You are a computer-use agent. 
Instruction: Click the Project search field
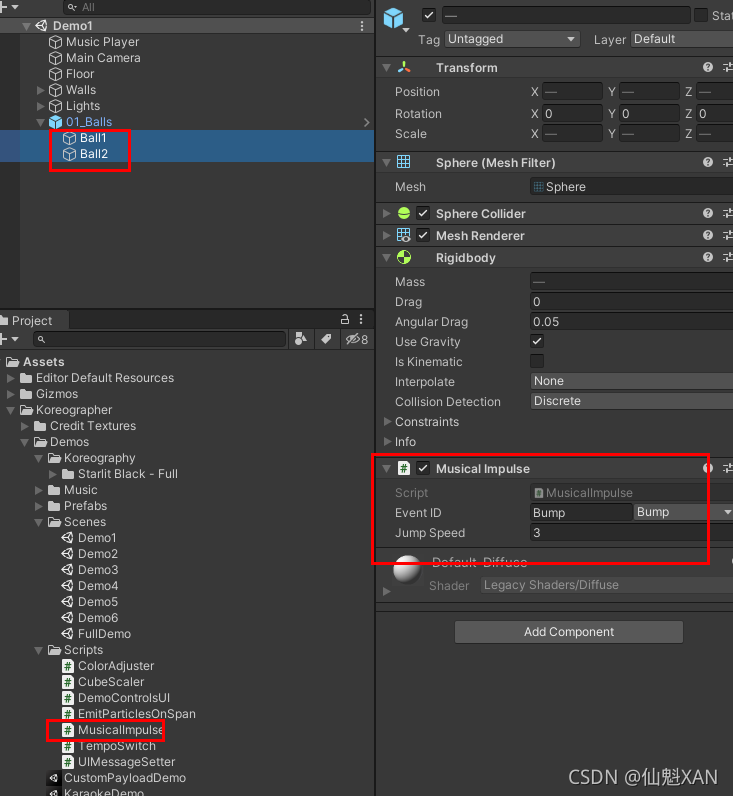(x=159, y=339)
